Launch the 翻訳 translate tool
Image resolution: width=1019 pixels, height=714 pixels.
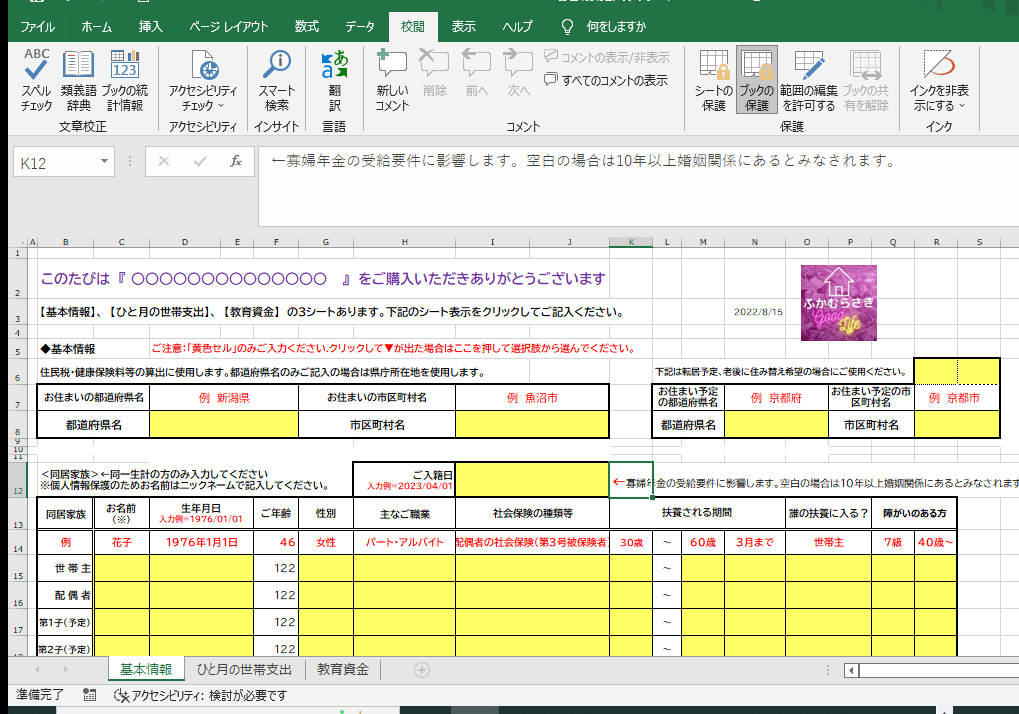335,81
